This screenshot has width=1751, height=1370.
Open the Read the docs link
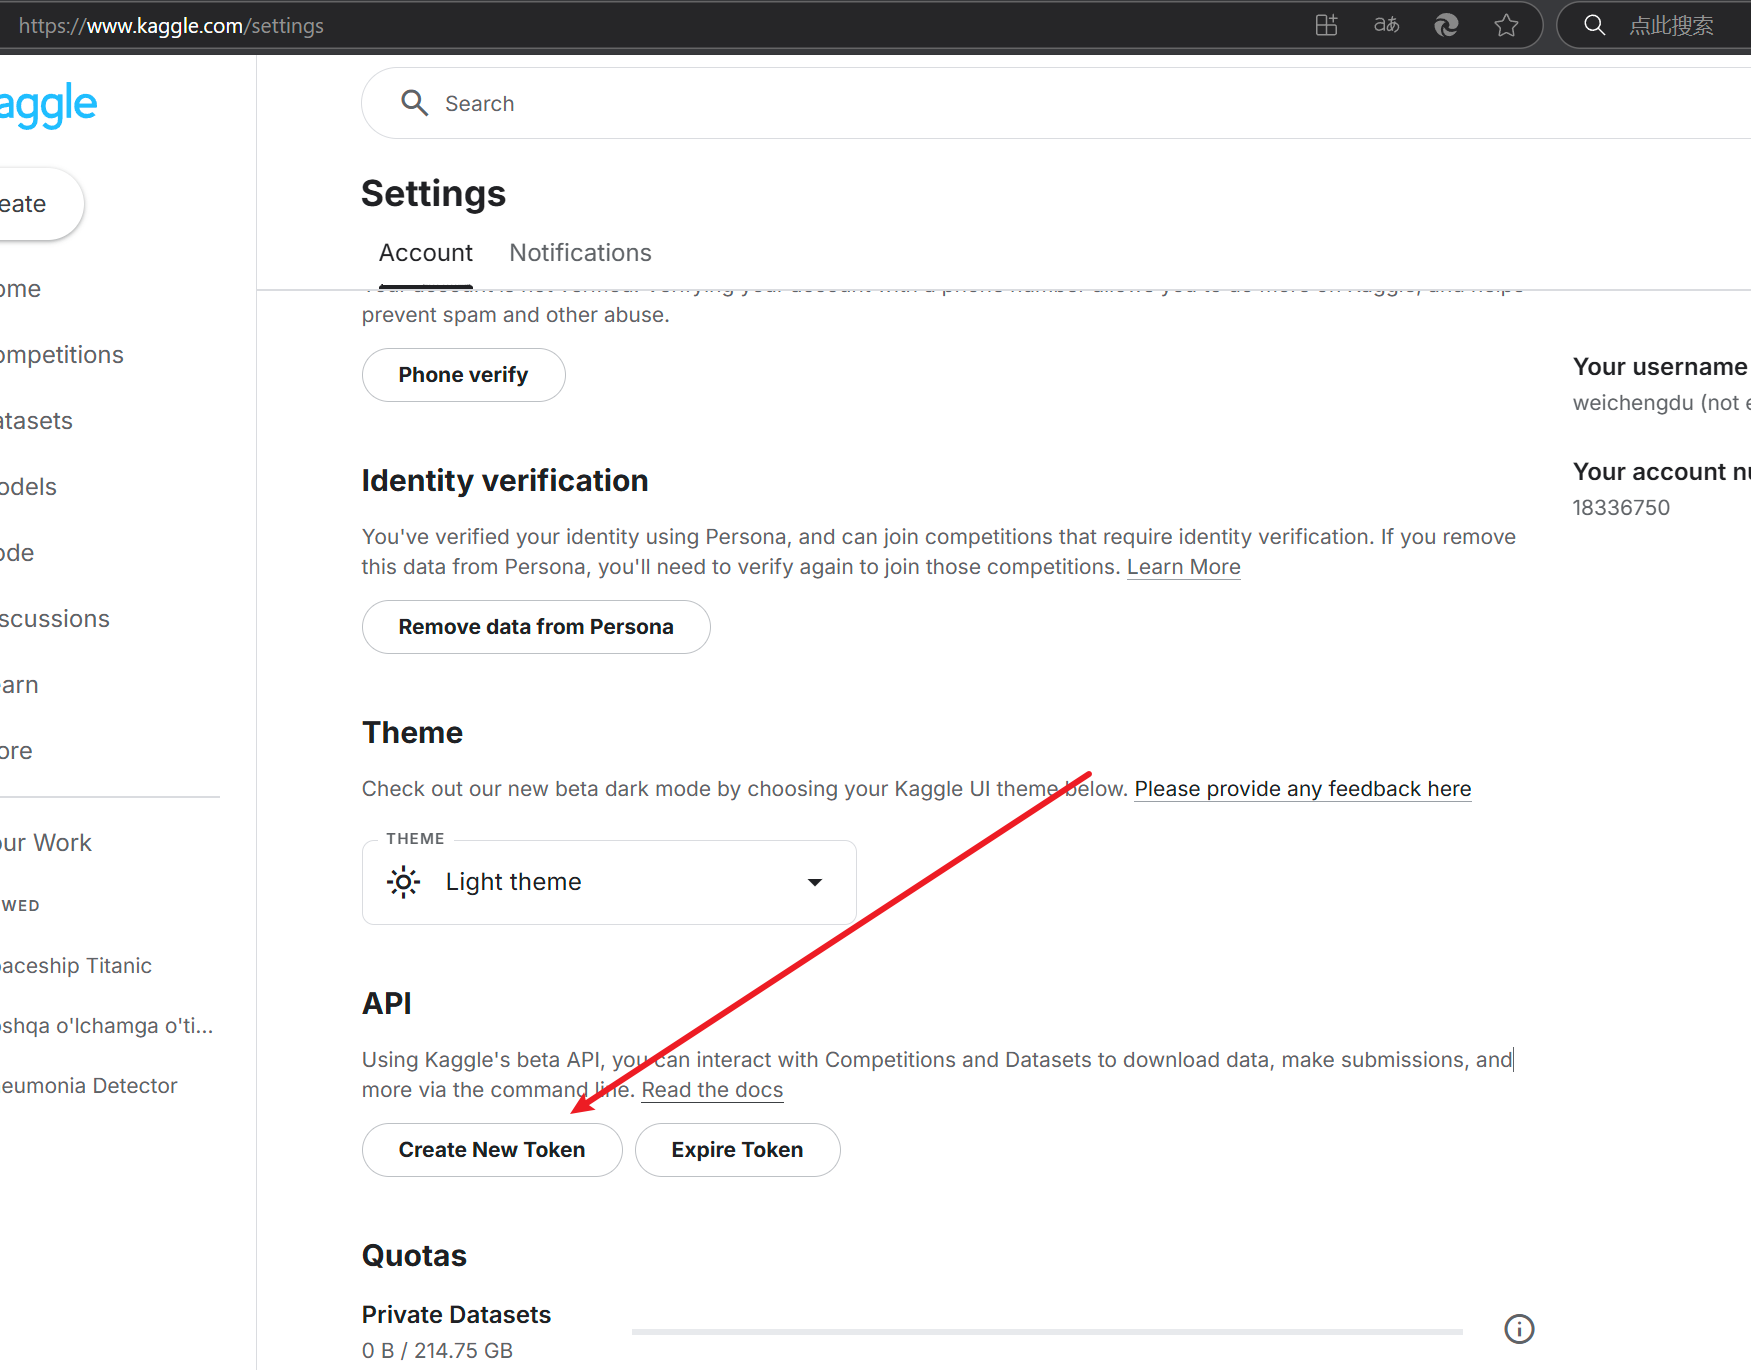tap(712, 1090)
